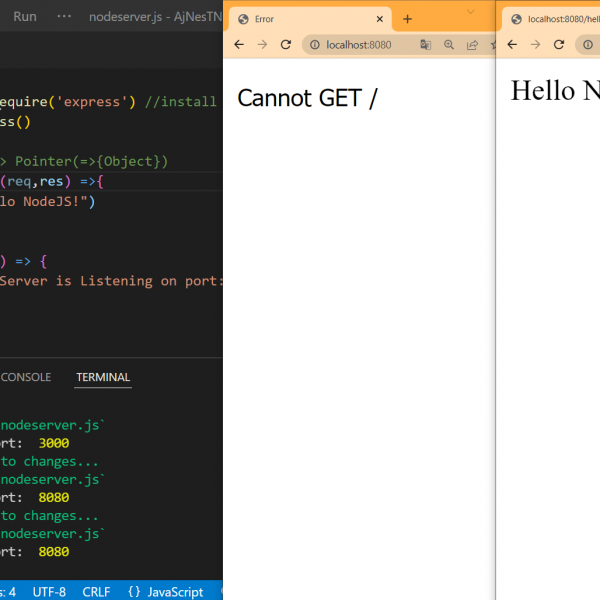Click the share page icon
Screen dimensions: 600x600
click(472, 45)
